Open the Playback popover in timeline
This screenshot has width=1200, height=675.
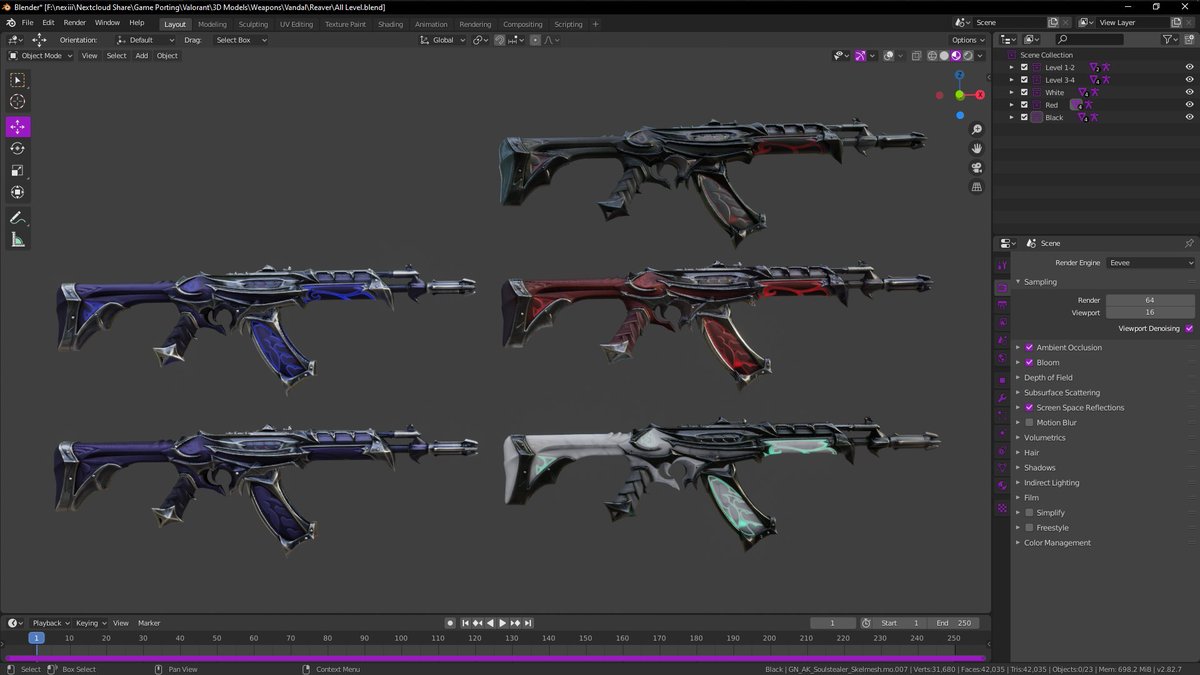pyautogui.click(x=50, y=623)
